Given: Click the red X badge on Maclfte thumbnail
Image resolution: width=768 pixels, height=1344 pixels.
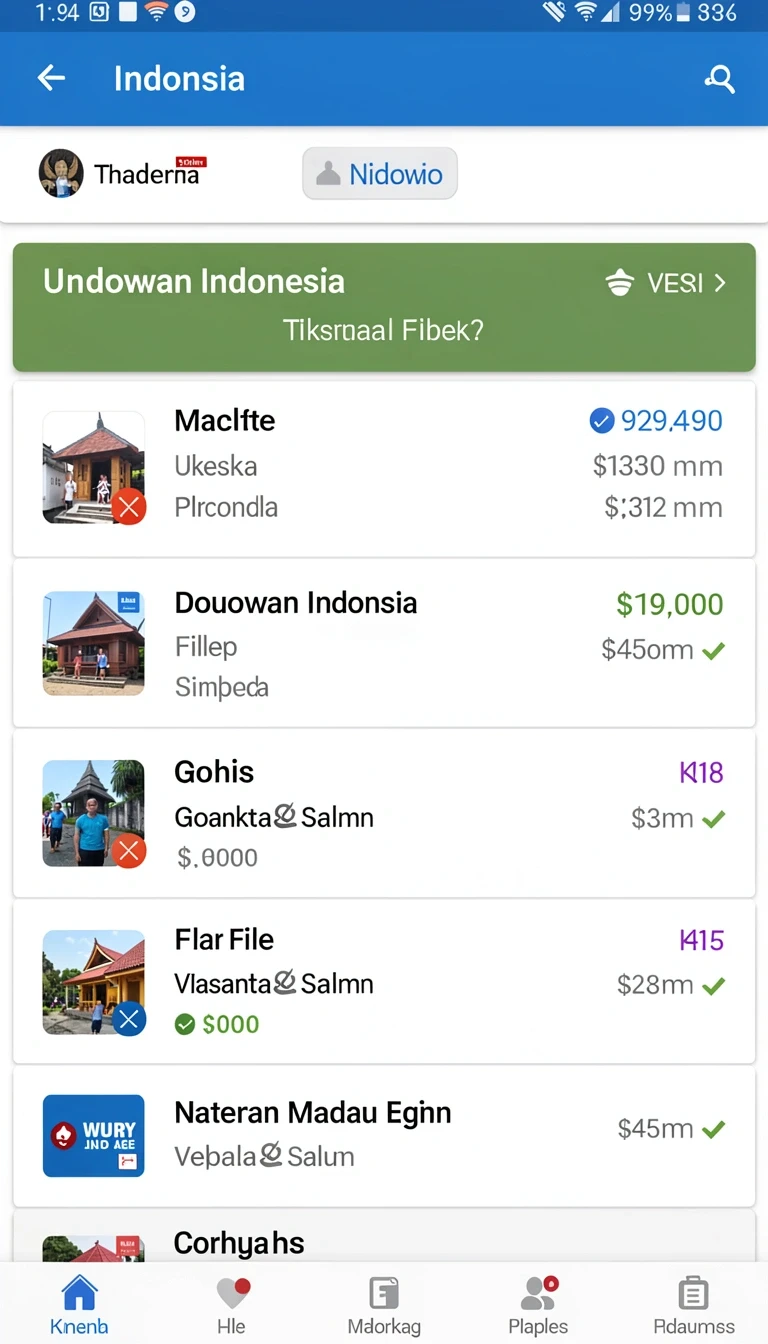Looking at the screenshot, I should coord(128,507).
